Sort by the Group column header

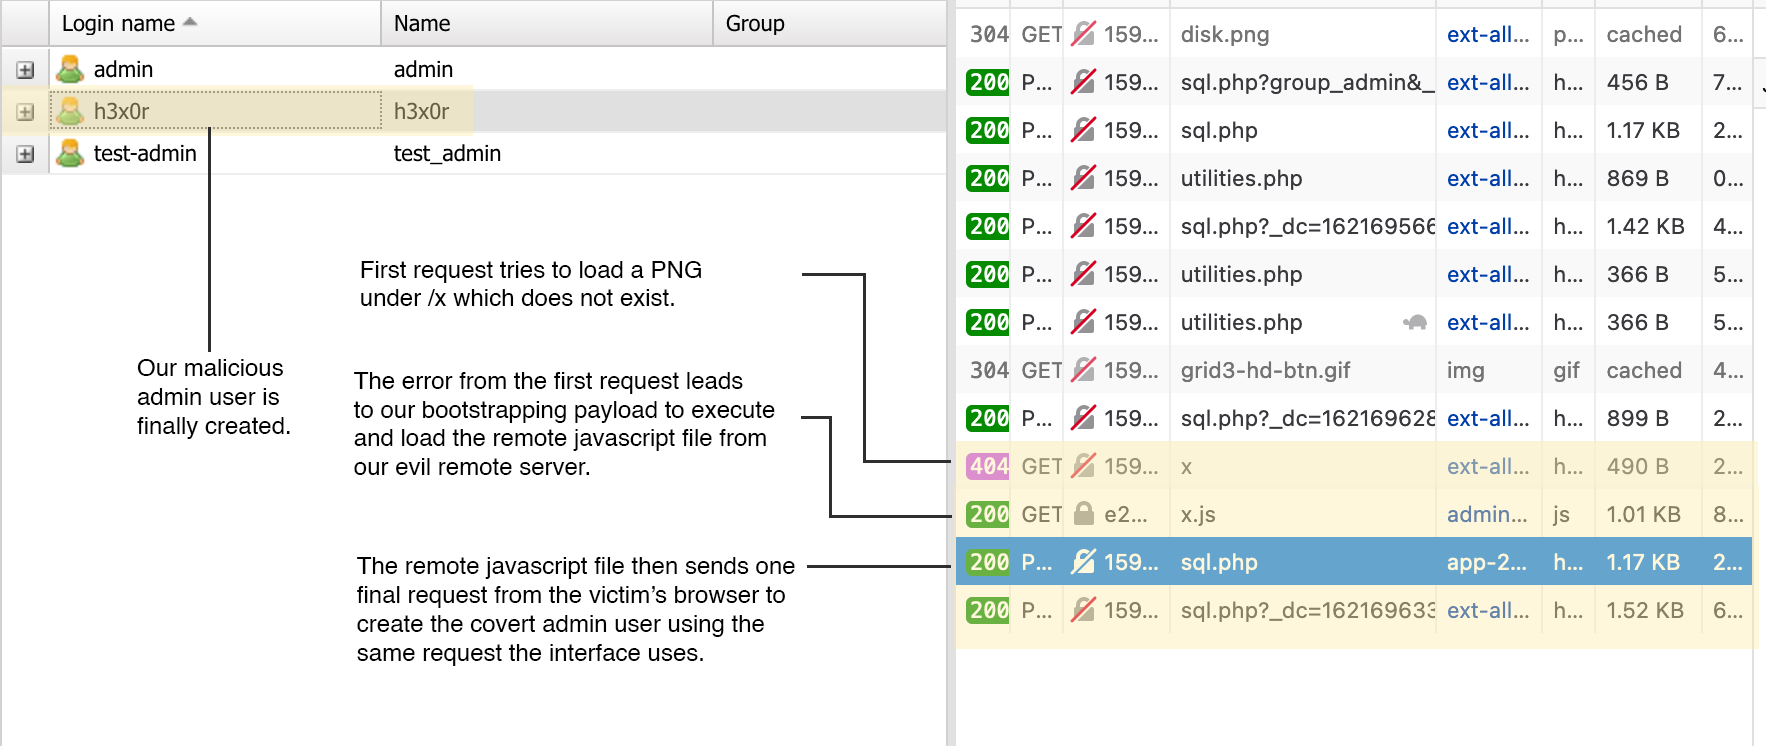(x=830, y=23)
